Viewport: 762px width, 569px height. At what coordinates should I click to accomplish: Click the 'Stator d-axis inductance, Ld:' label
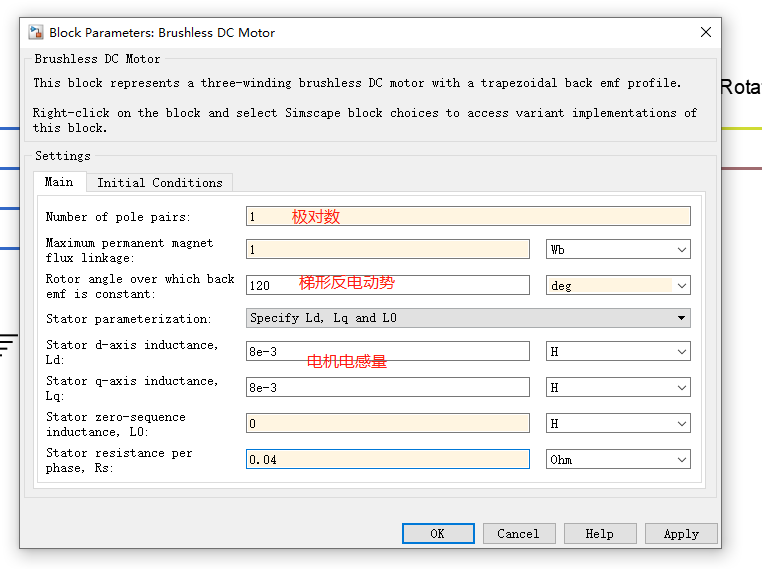132,352
